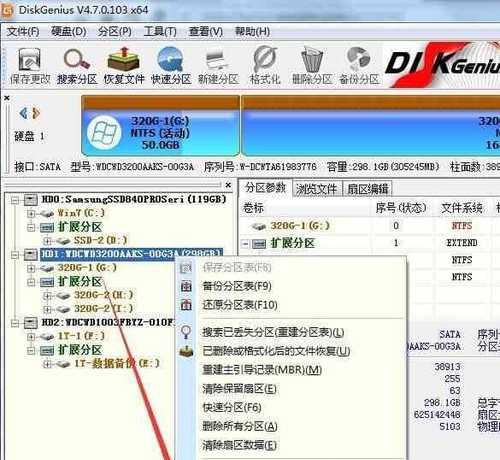Click the drive icon beside 320G-1 (G:) in table

258,227
